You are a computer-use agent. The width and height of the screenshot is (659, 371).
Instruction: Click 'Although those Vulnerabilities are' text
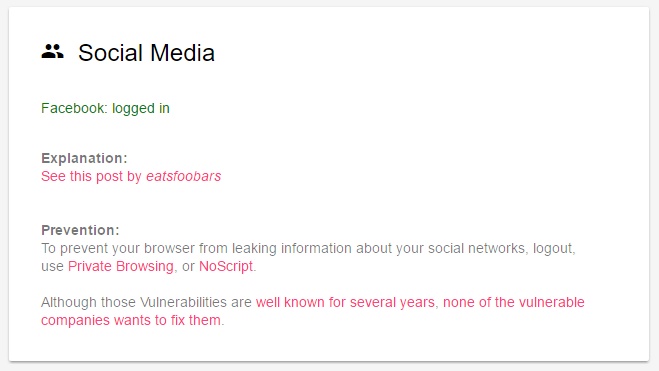[146, 303]
